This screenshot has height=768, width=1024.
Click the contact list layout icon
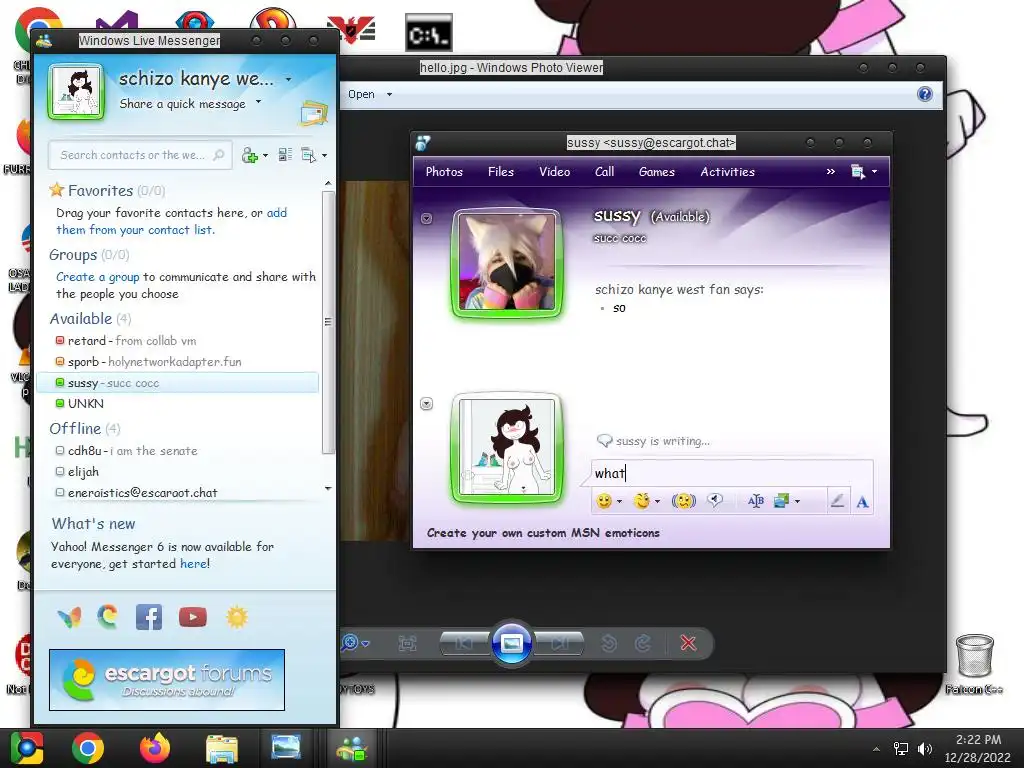[x=285, y=155]
